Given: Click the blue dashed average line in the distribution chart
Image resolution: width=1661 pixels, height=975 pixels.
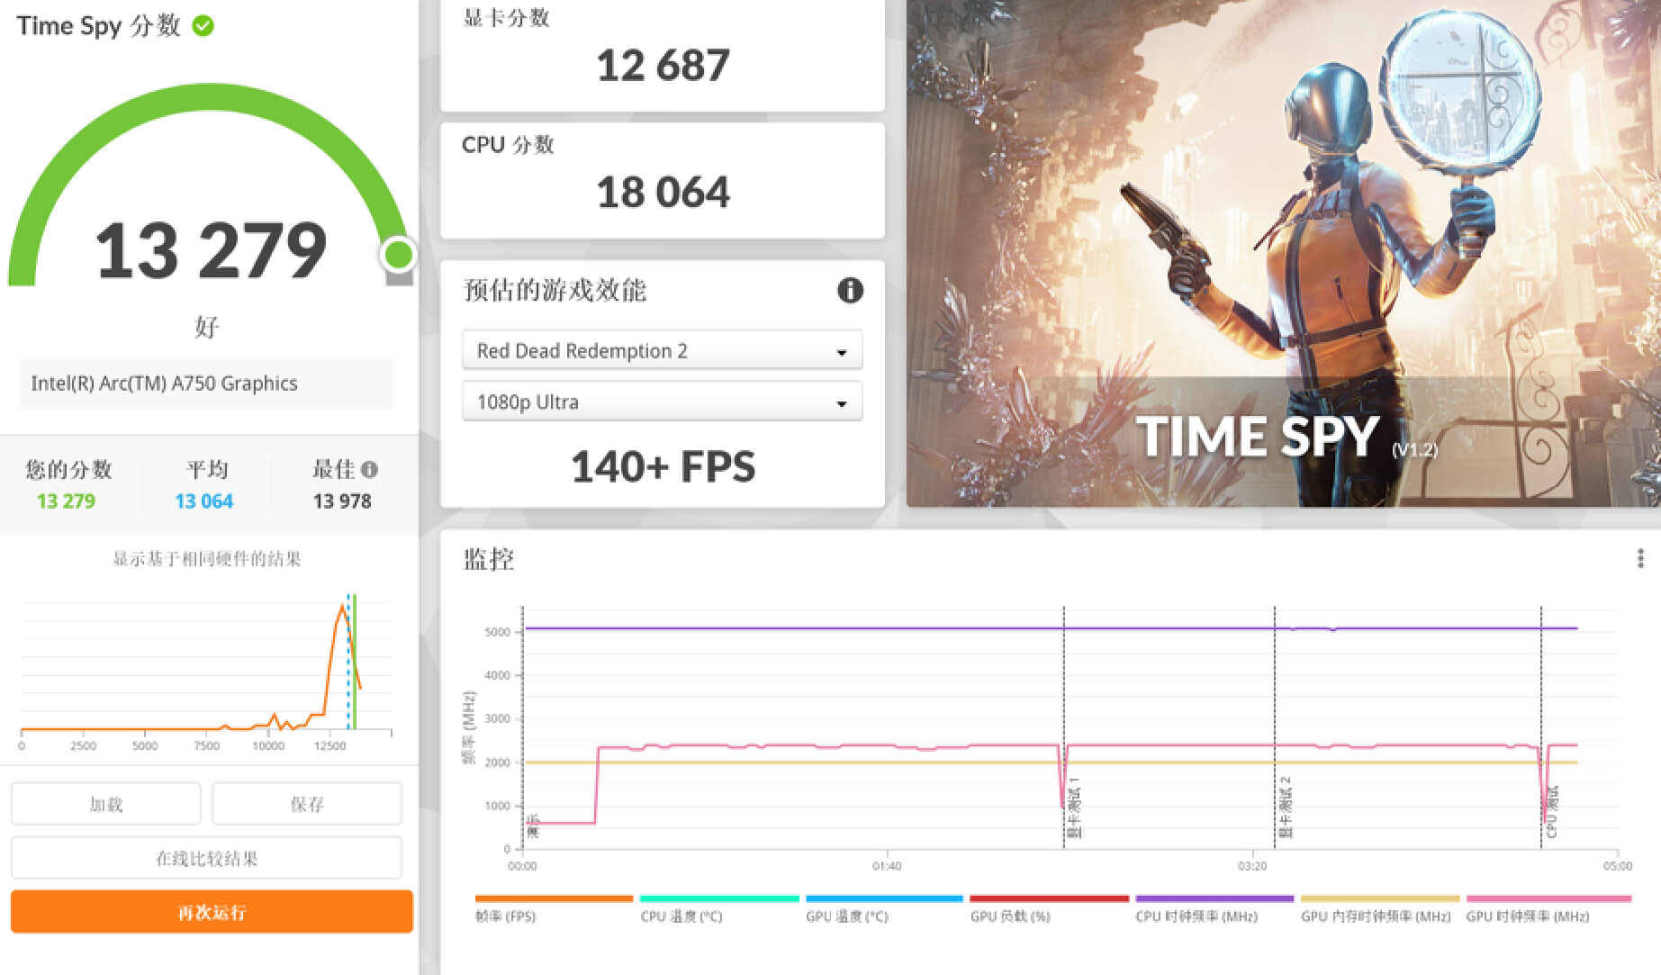Looking at the screenshot, I should point(348,662).
